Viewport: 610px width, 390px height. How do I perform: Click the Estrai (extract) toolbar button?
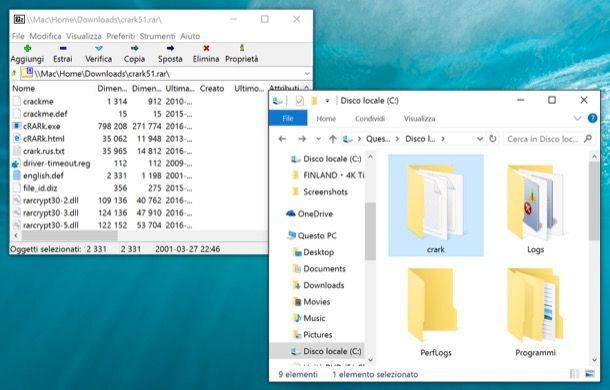point(63,54)
